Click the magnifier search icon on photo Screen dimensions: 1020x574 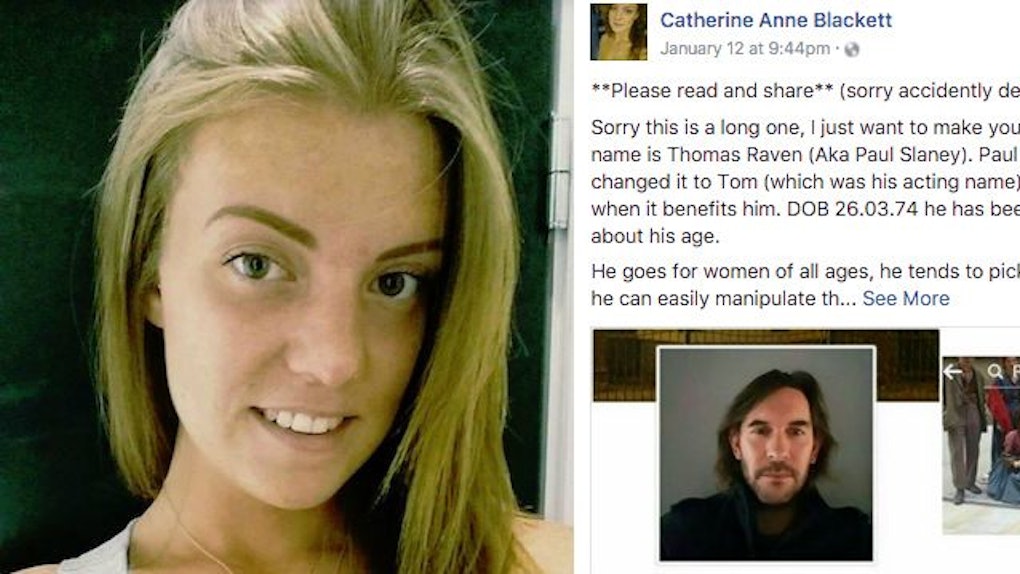(x=995, y=371)
